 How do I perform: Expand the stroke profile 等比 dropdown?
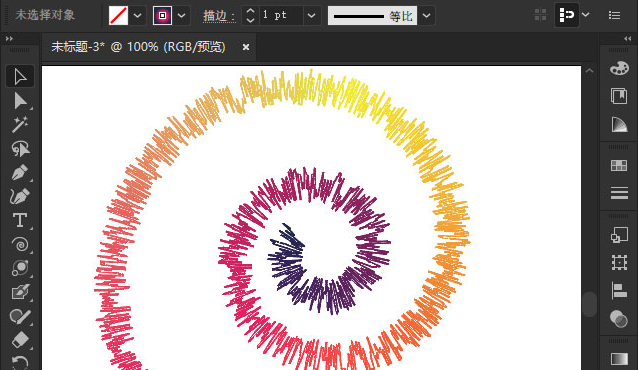426,15
